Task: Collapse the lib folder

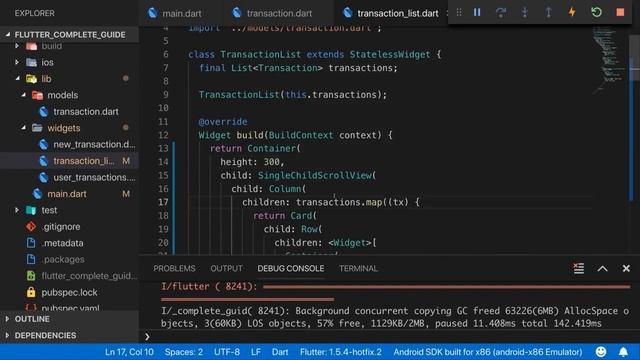Action: (18, 78)
